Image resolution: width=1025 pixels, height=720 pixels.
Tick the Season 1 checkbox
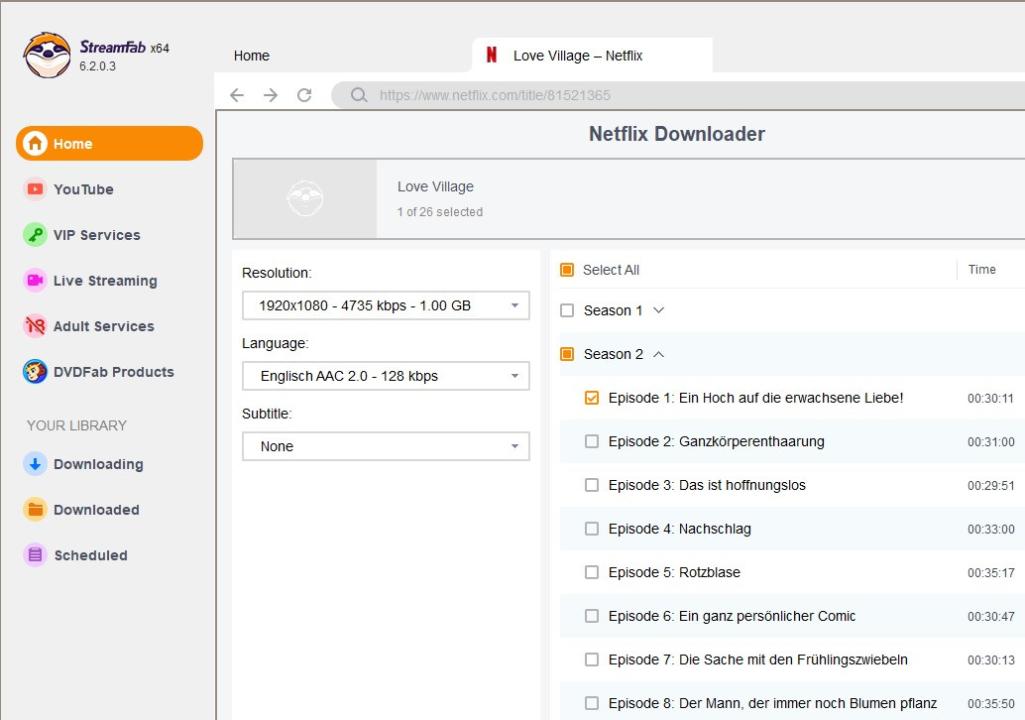(x=567, y=311)
